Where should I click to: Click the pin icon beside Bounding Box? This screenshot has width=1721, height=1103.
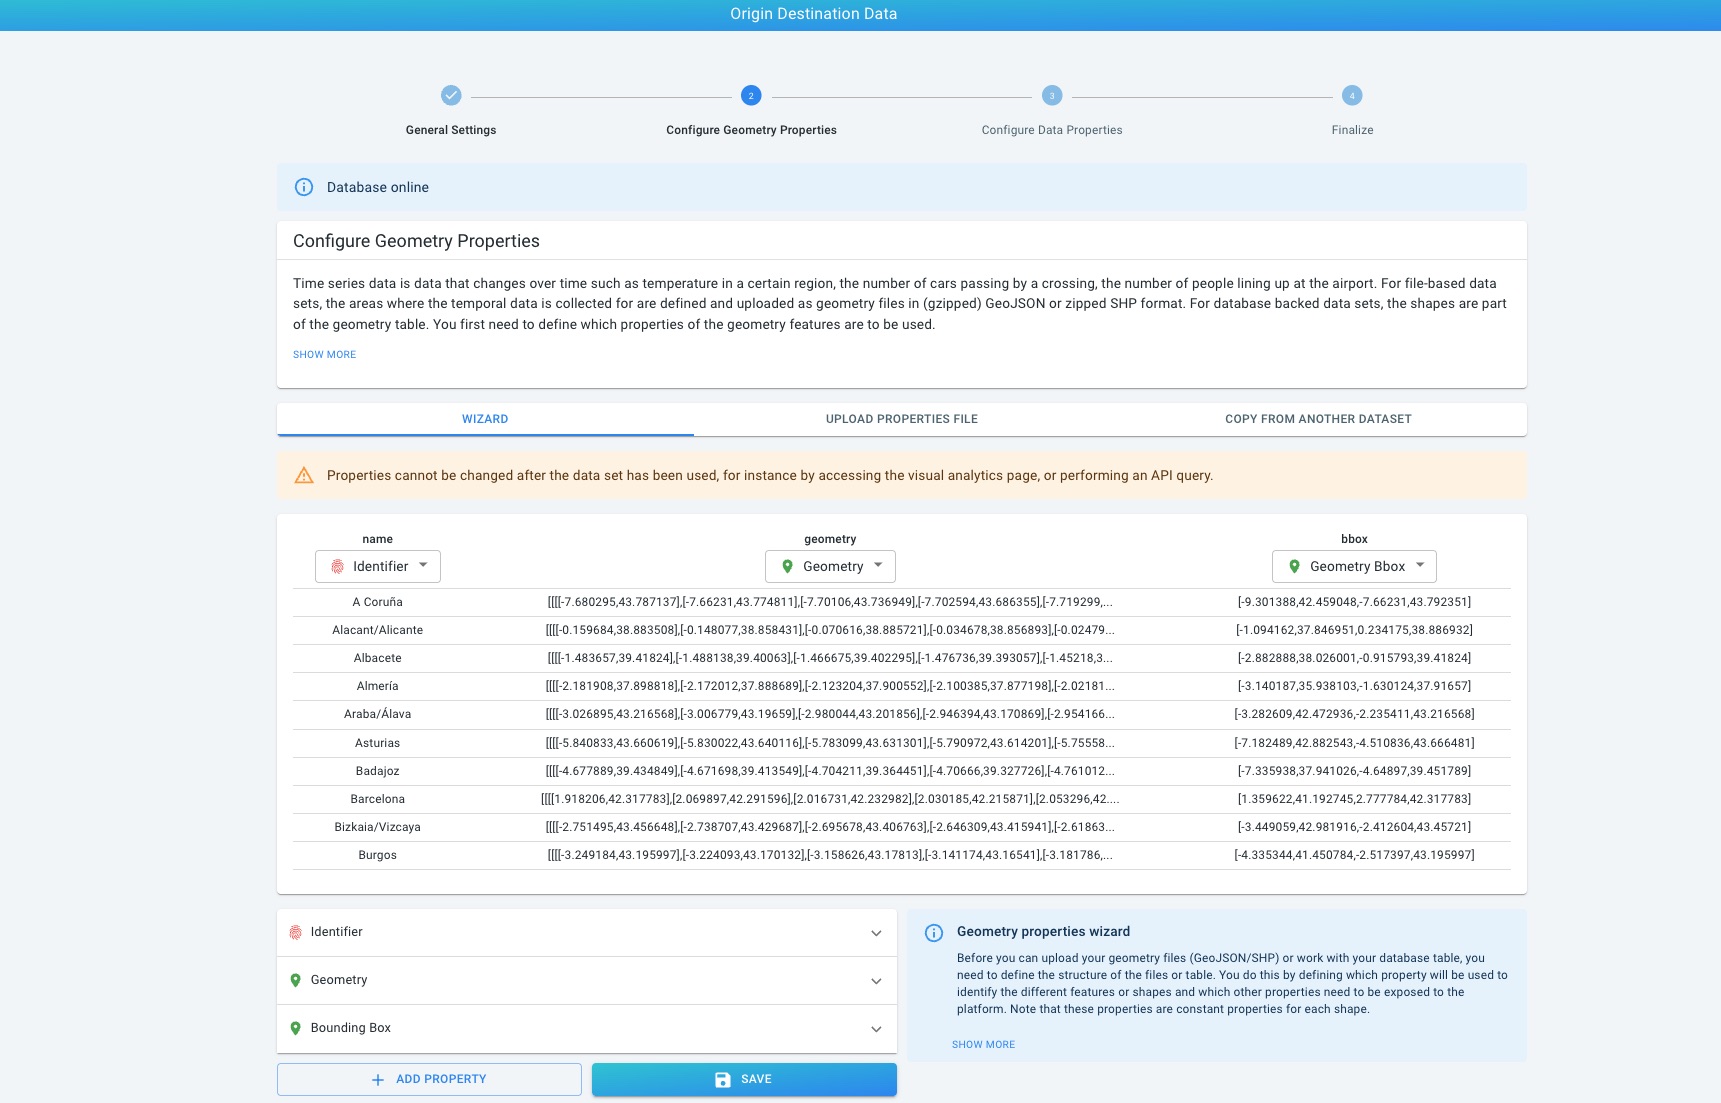[x=296, y=1029]
